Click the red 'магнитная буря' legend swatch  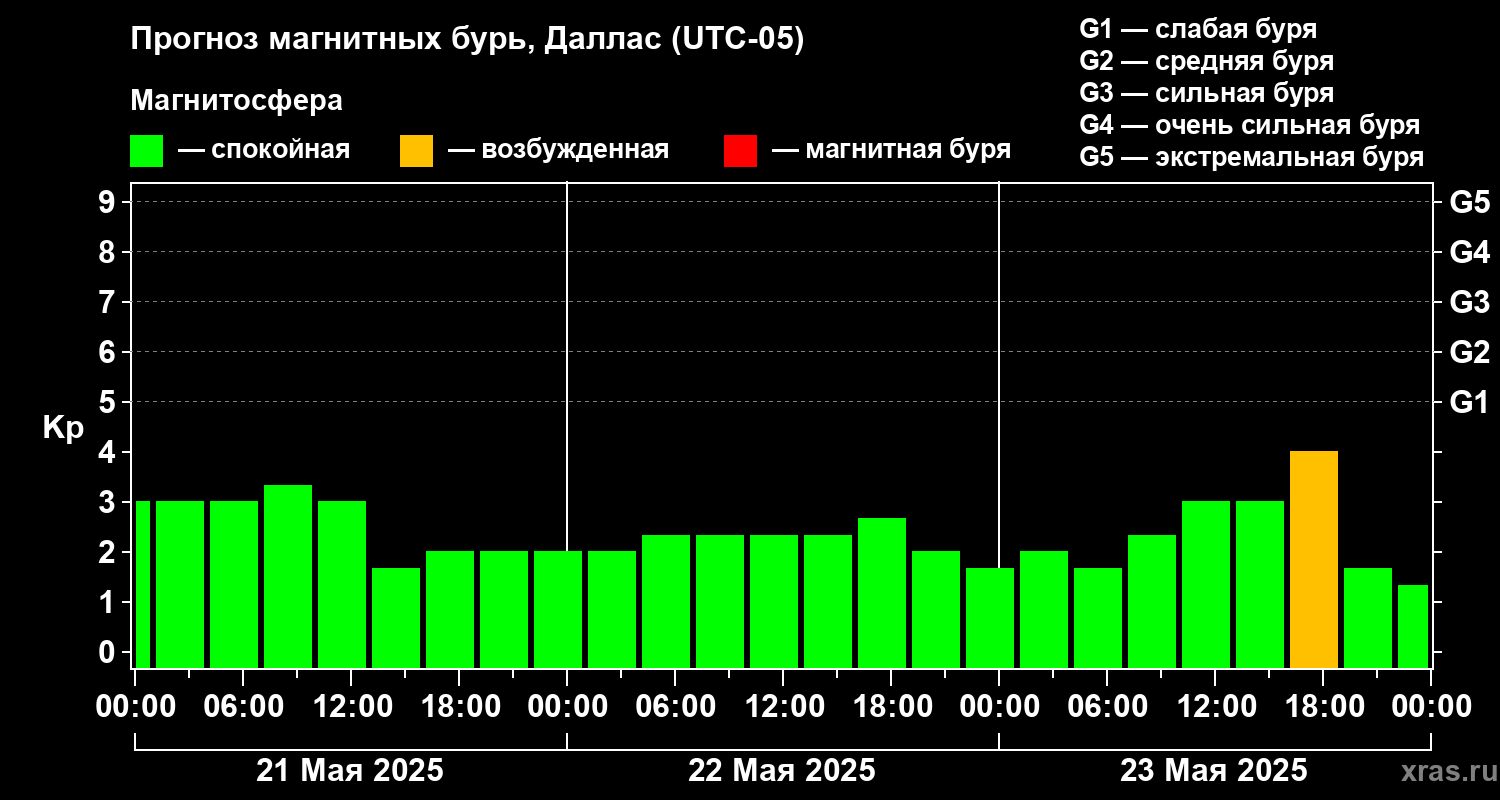tap(740, 151)
